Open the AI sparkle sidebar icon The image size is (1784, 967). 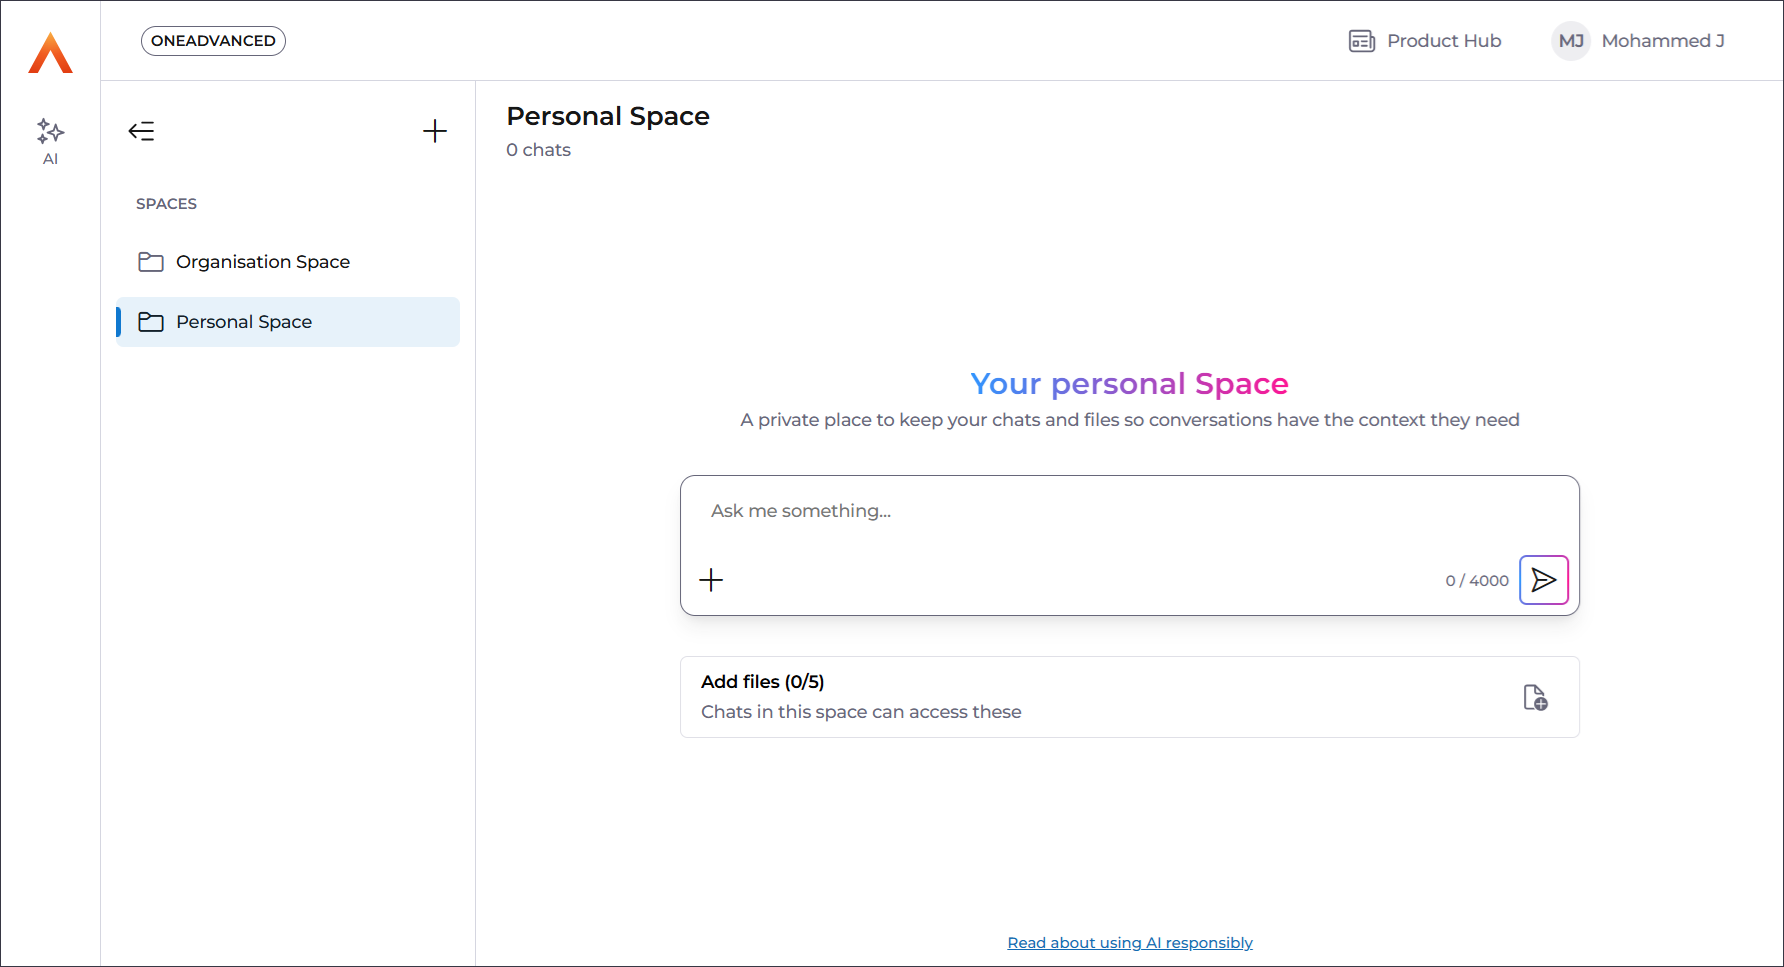point(50,141)
